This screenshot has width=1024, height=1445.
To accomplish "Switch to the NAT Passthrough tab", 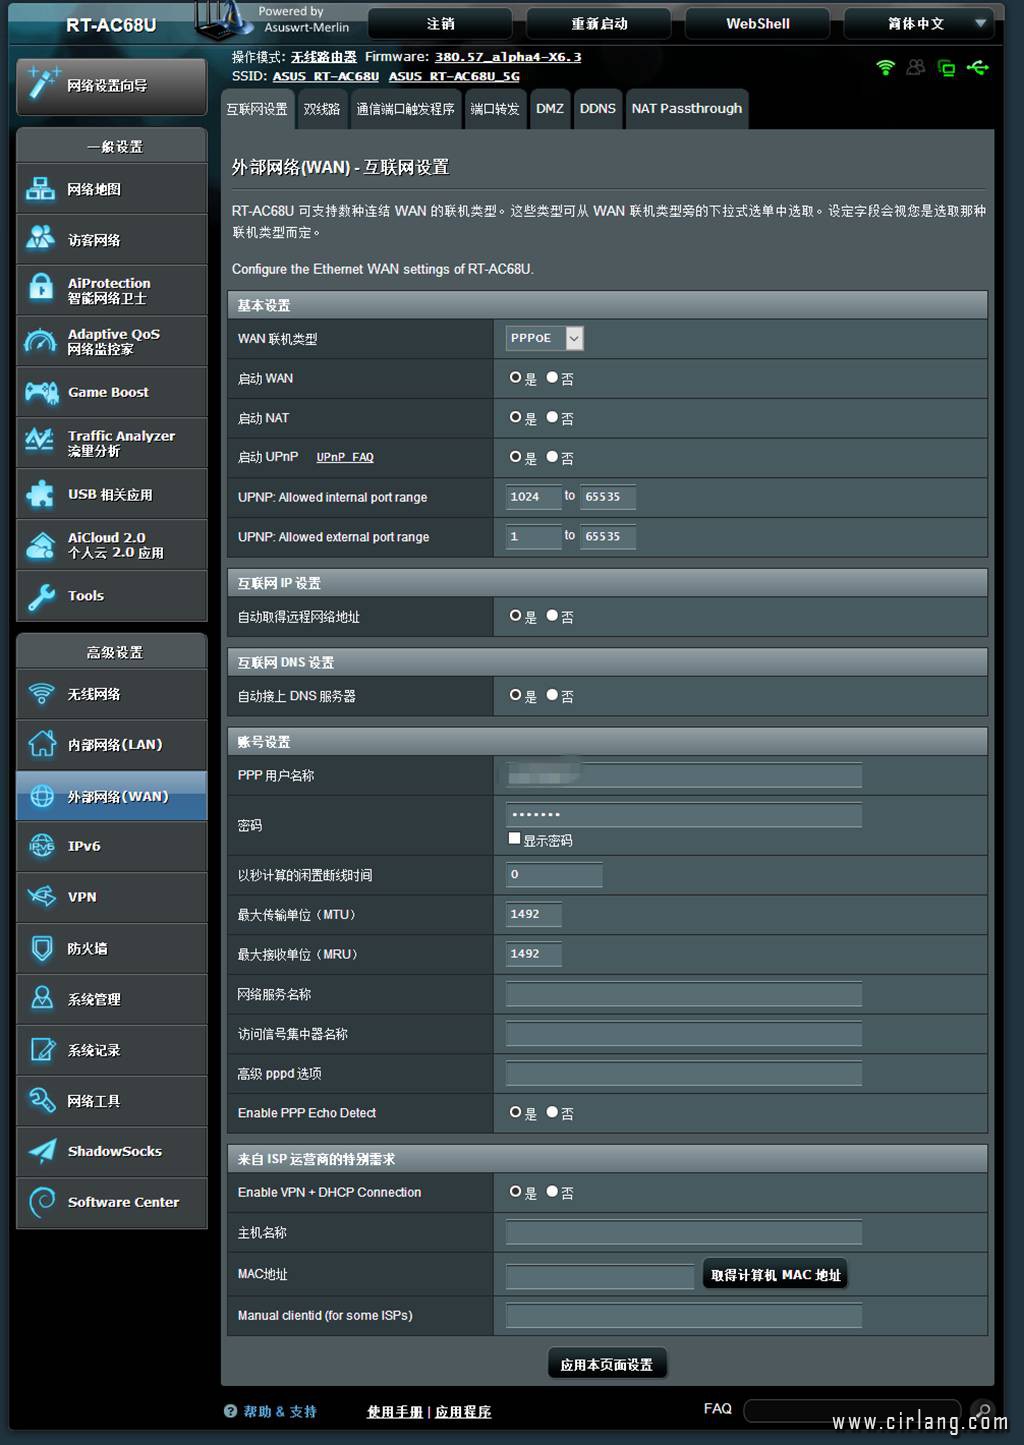I will [x=686, y=109].
